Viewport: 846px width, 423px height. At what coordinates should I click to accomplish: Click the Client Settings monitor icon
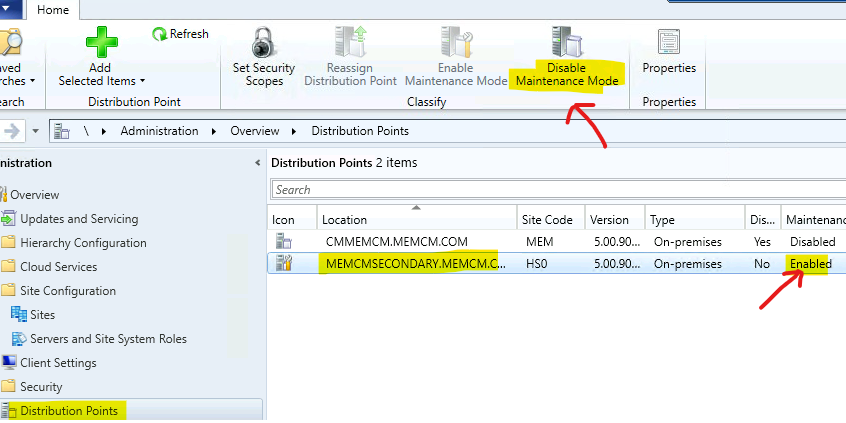8,362
